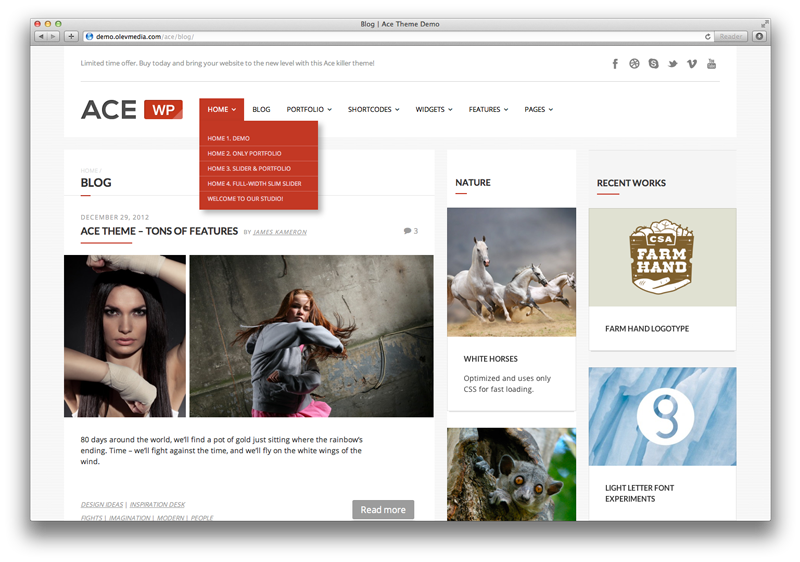Click the Blog page heading

pos(96,183)
